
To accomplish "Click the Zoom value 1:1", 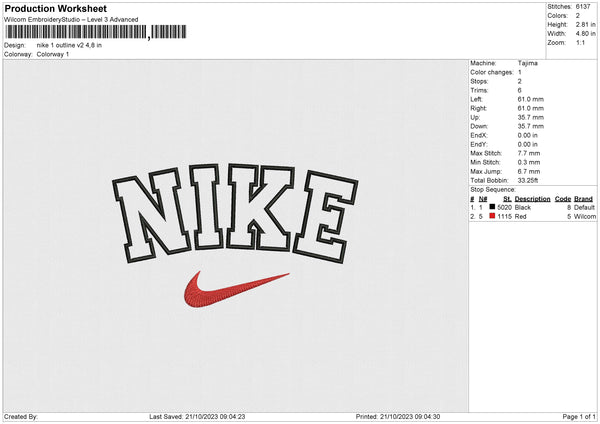I will tap(580, 42).
